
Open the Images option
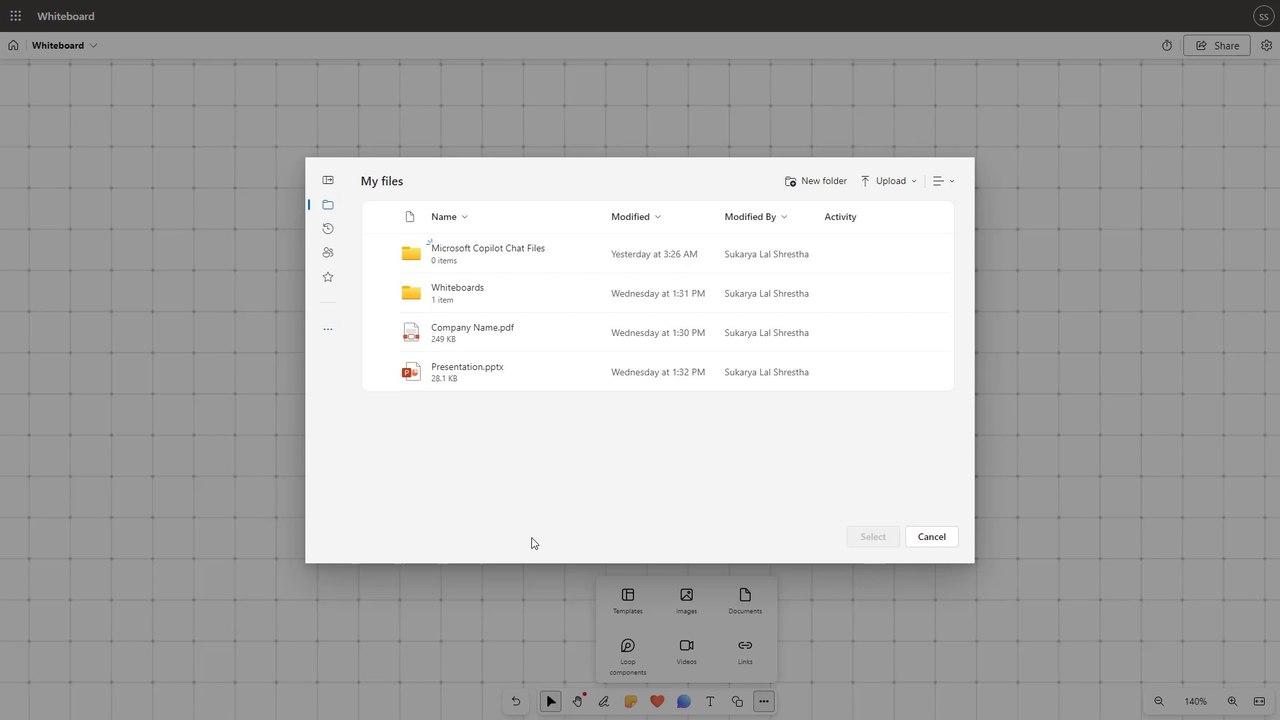tap(686, 601)
